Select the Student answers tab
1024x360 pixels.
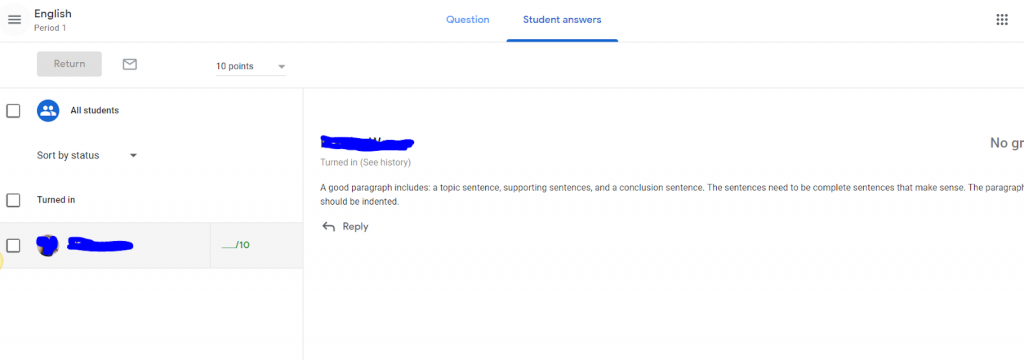pyautogui.click(x=562, y=20)
